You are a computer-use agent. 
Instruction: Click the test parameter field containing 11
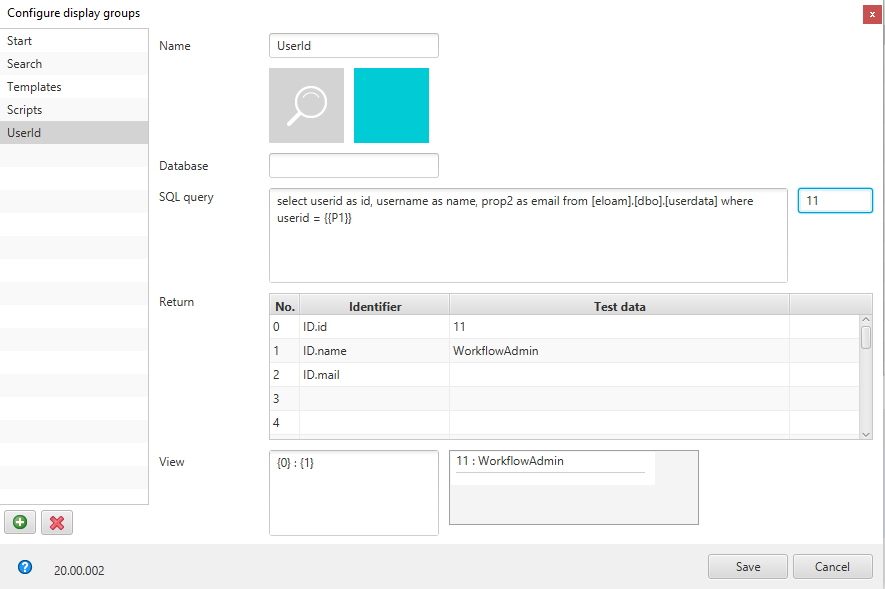[x=835, y=201]
